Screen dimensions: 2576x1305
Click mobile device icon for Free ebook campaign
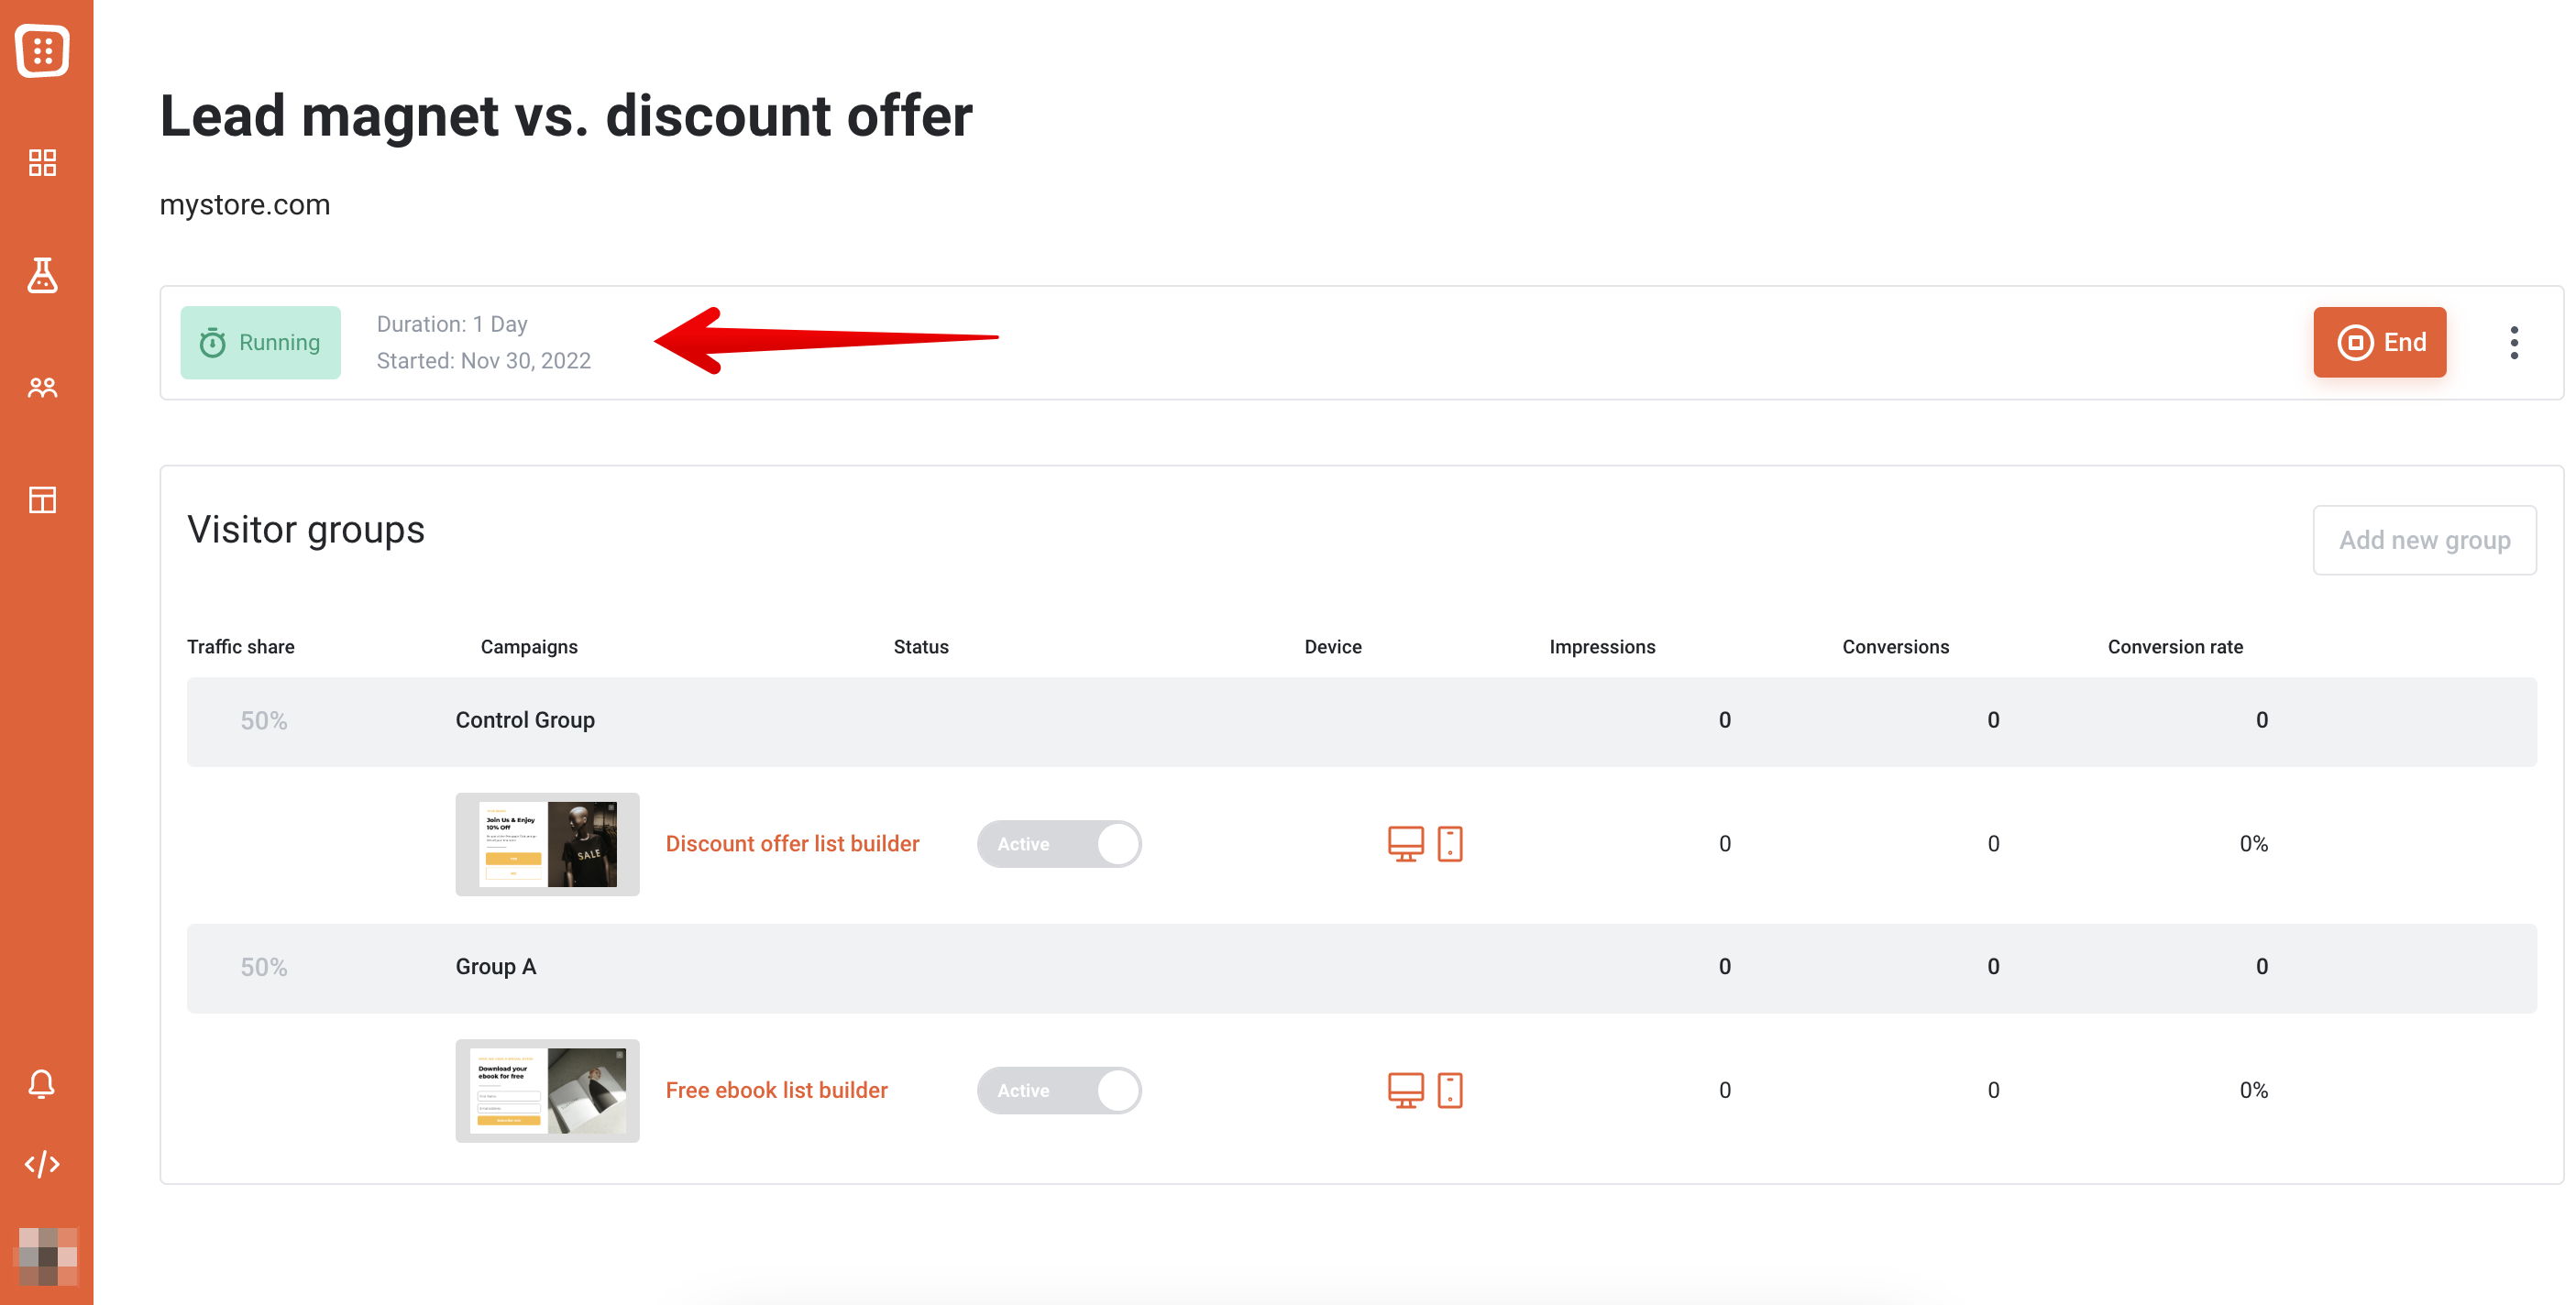(1450, 1090)
